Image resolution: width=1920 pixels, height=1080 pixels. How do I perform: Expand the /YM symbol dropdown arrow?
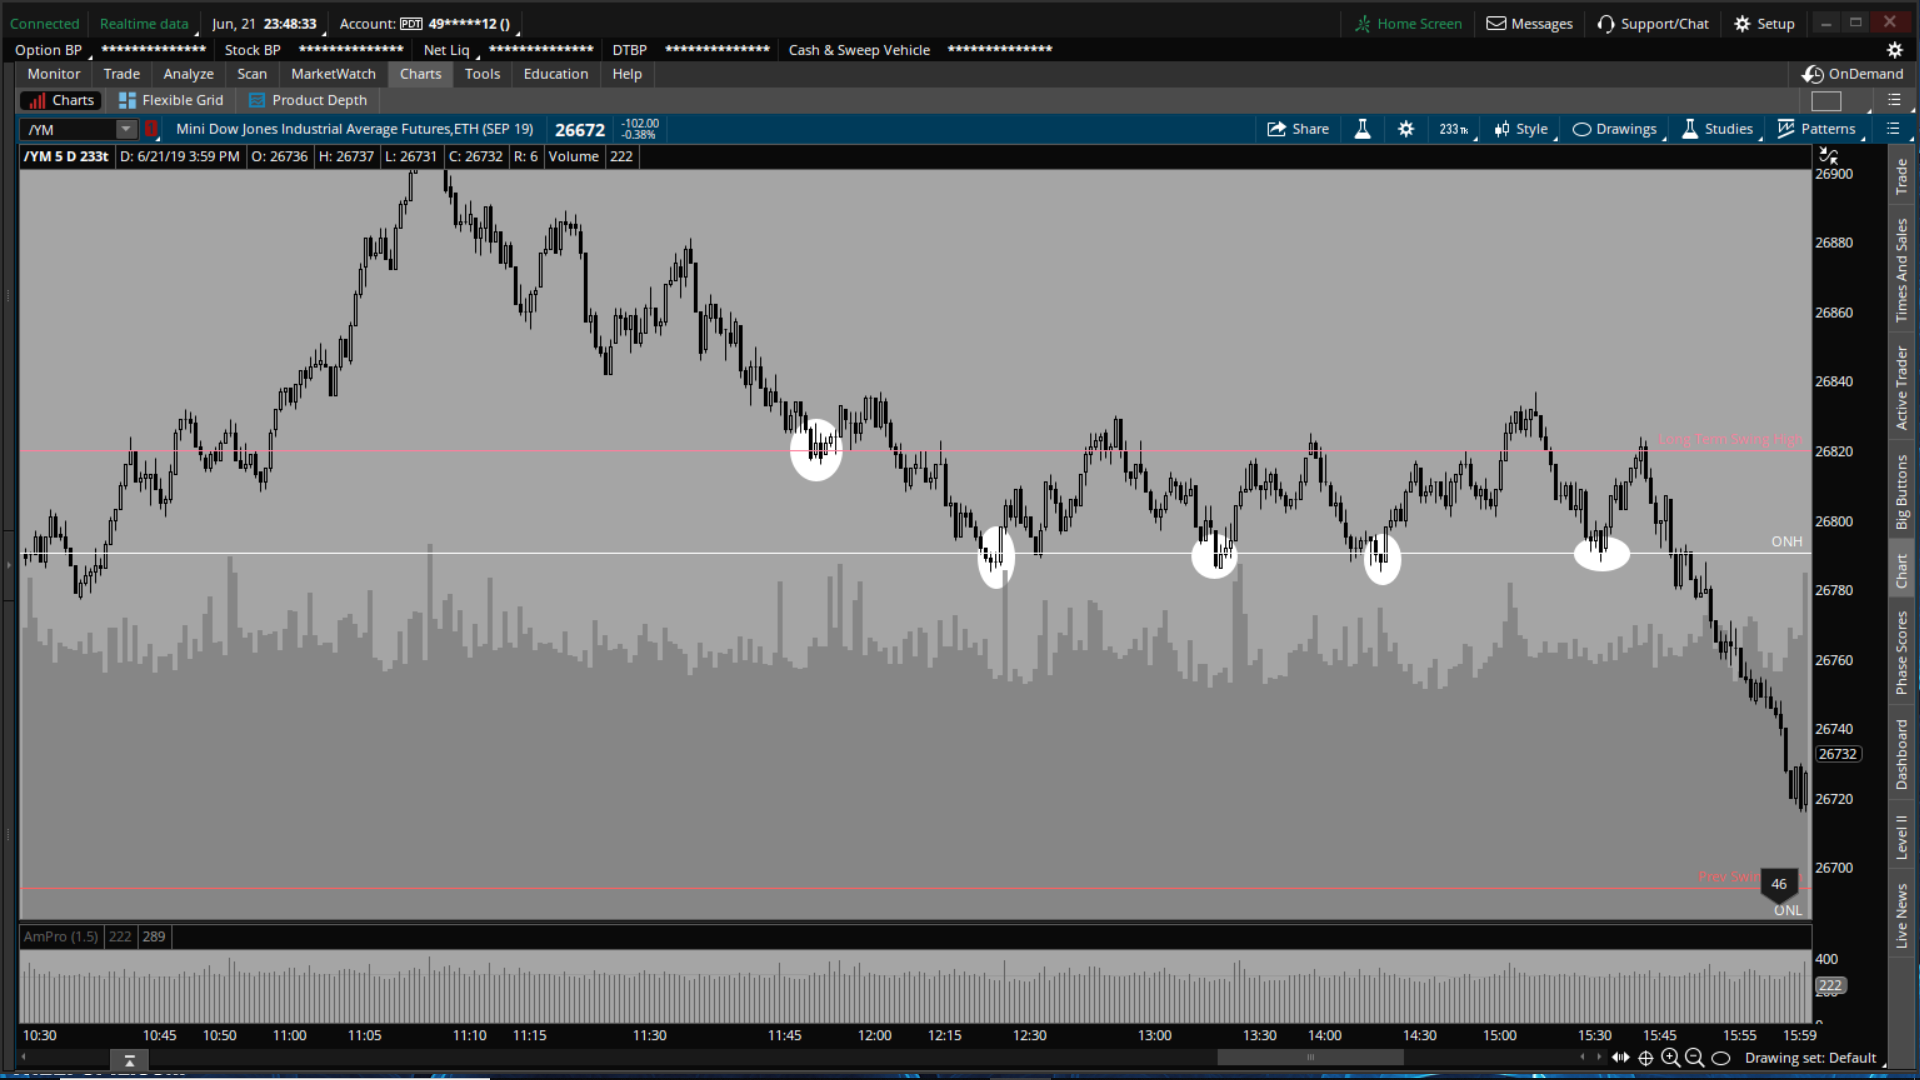pyautogui.click(x=126, y=129)
